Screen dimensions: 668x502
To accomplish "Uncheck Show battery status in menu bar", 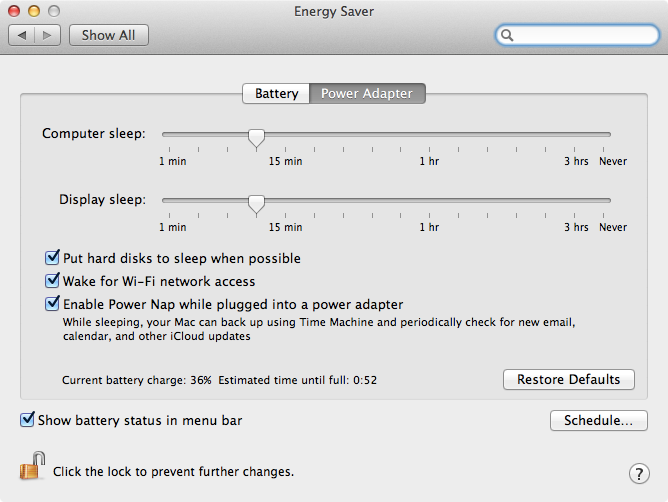I will pos(27,419).
